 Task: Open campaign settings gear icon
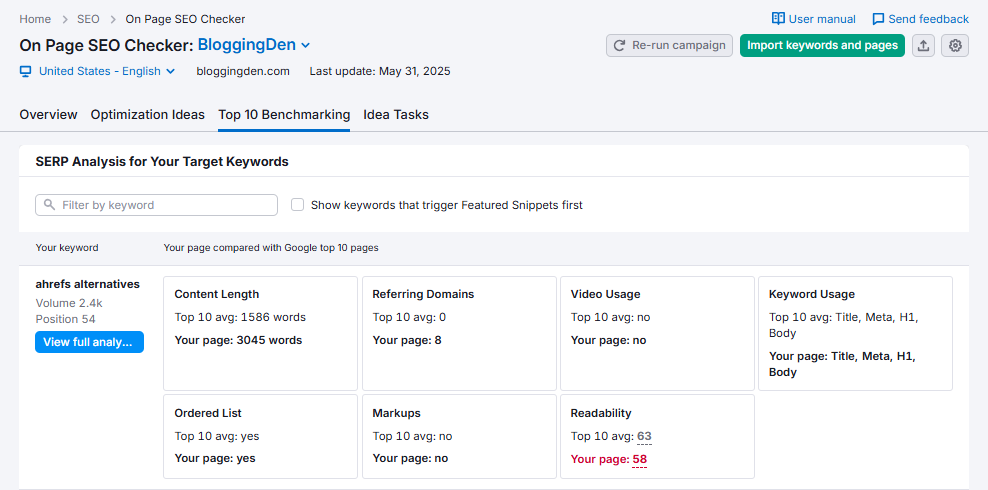955,45
